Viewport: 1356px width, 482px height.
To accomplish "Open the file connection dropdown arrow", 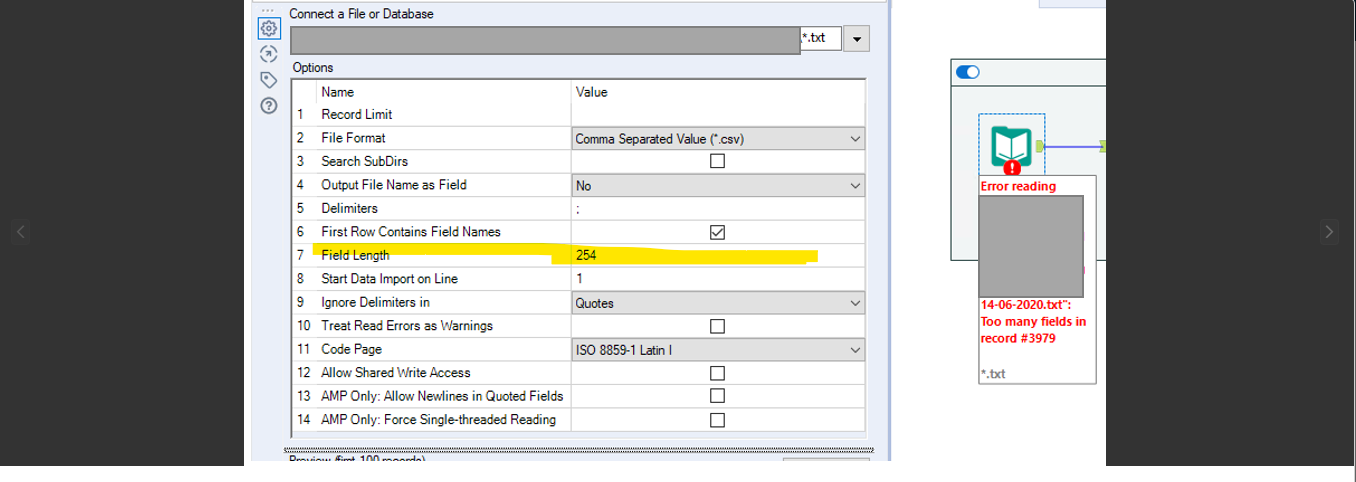I will 857,39.
